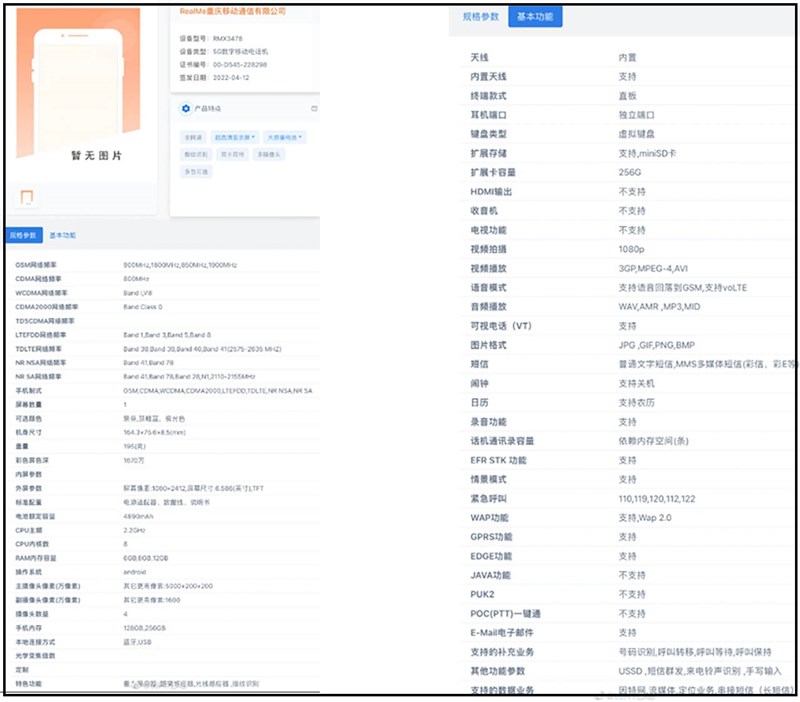Select 3GP,MPEG-4,AVI video playback value
The height and width of the screenshot is (702, 800).
point(653,268)
